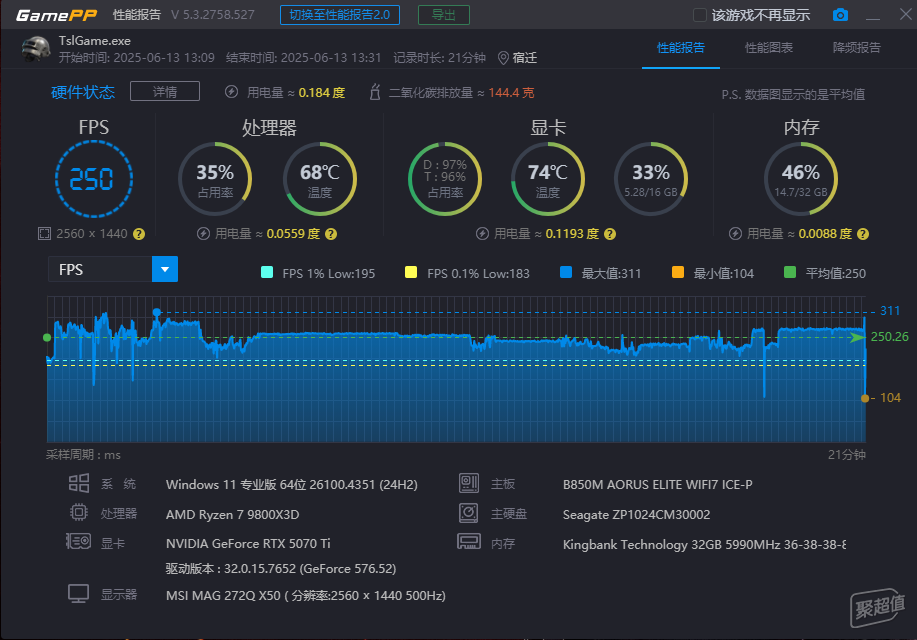Screen dimensions: 917x640
Task: Click the 导出 export button
Action: 444,15
